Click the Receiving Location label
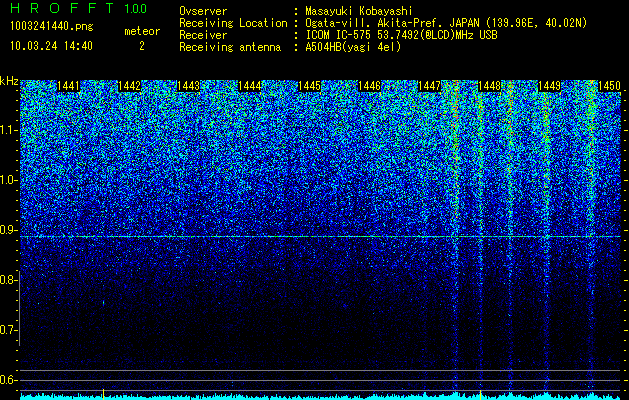The image size is (629, 400). tap(233, 23)
